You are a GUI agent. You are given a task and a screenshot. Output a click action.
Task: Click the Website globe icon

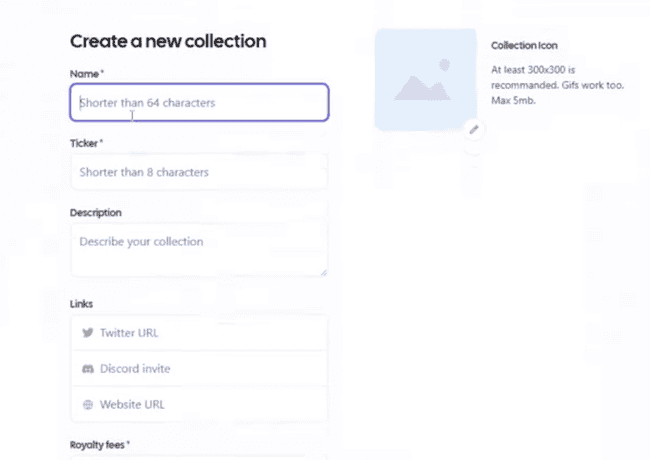pos(87,405)
